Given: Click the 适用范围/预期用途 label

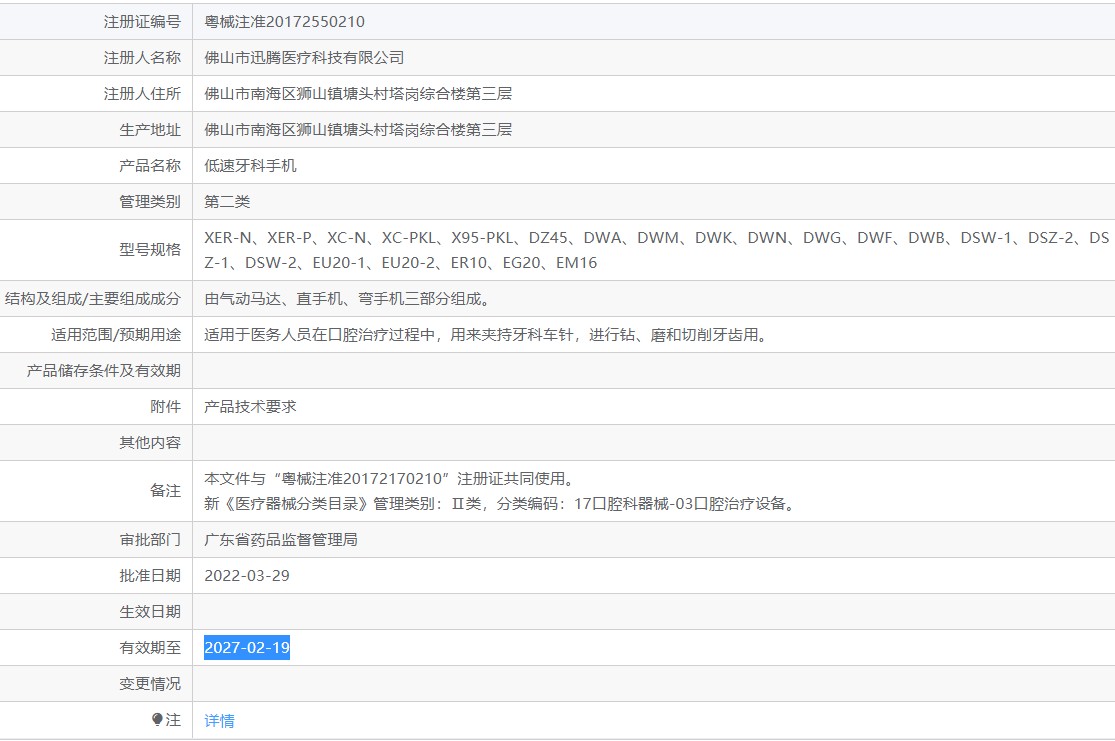Looking at the screenshot, I should coord(116,335).
